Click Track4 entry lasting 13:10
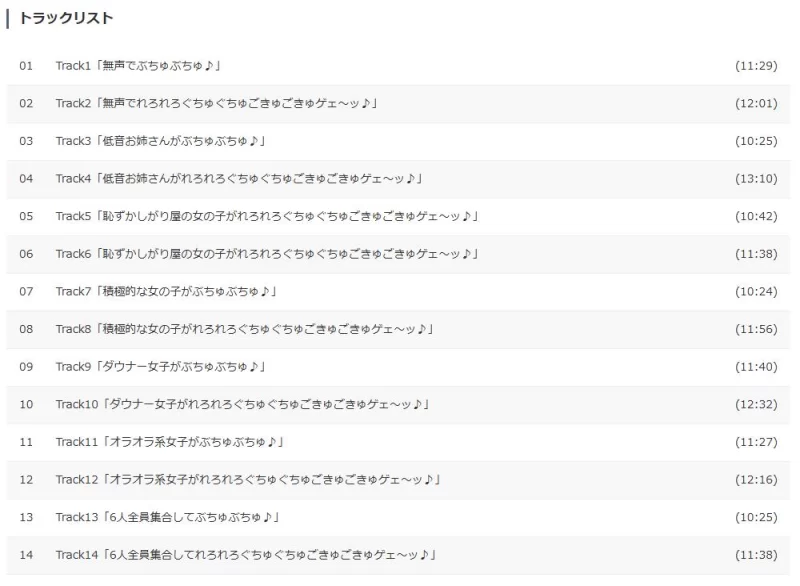 (398, 179)
